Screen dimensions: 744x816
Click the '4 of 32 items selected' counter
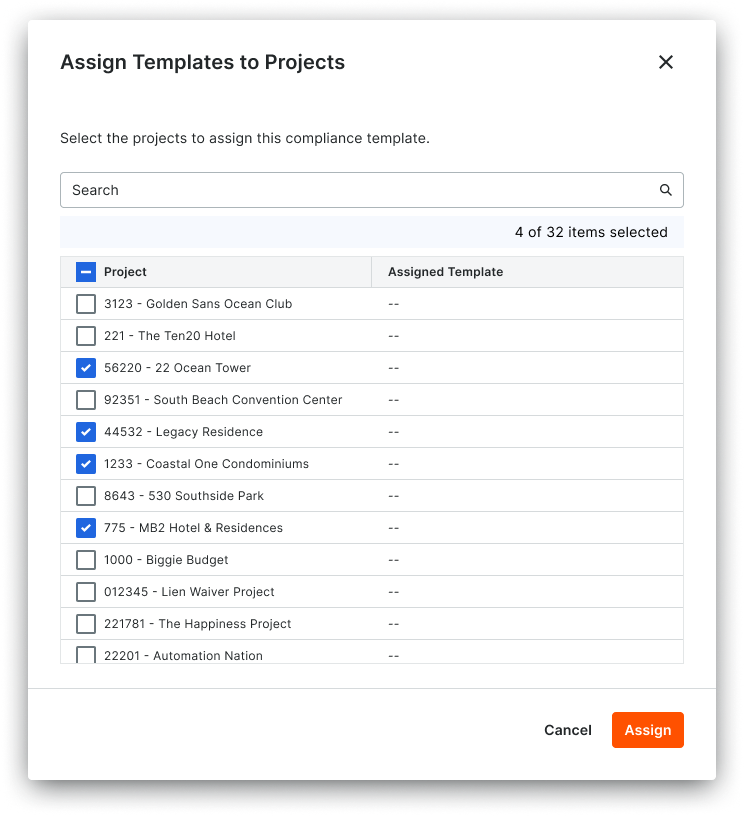(591, 232)
